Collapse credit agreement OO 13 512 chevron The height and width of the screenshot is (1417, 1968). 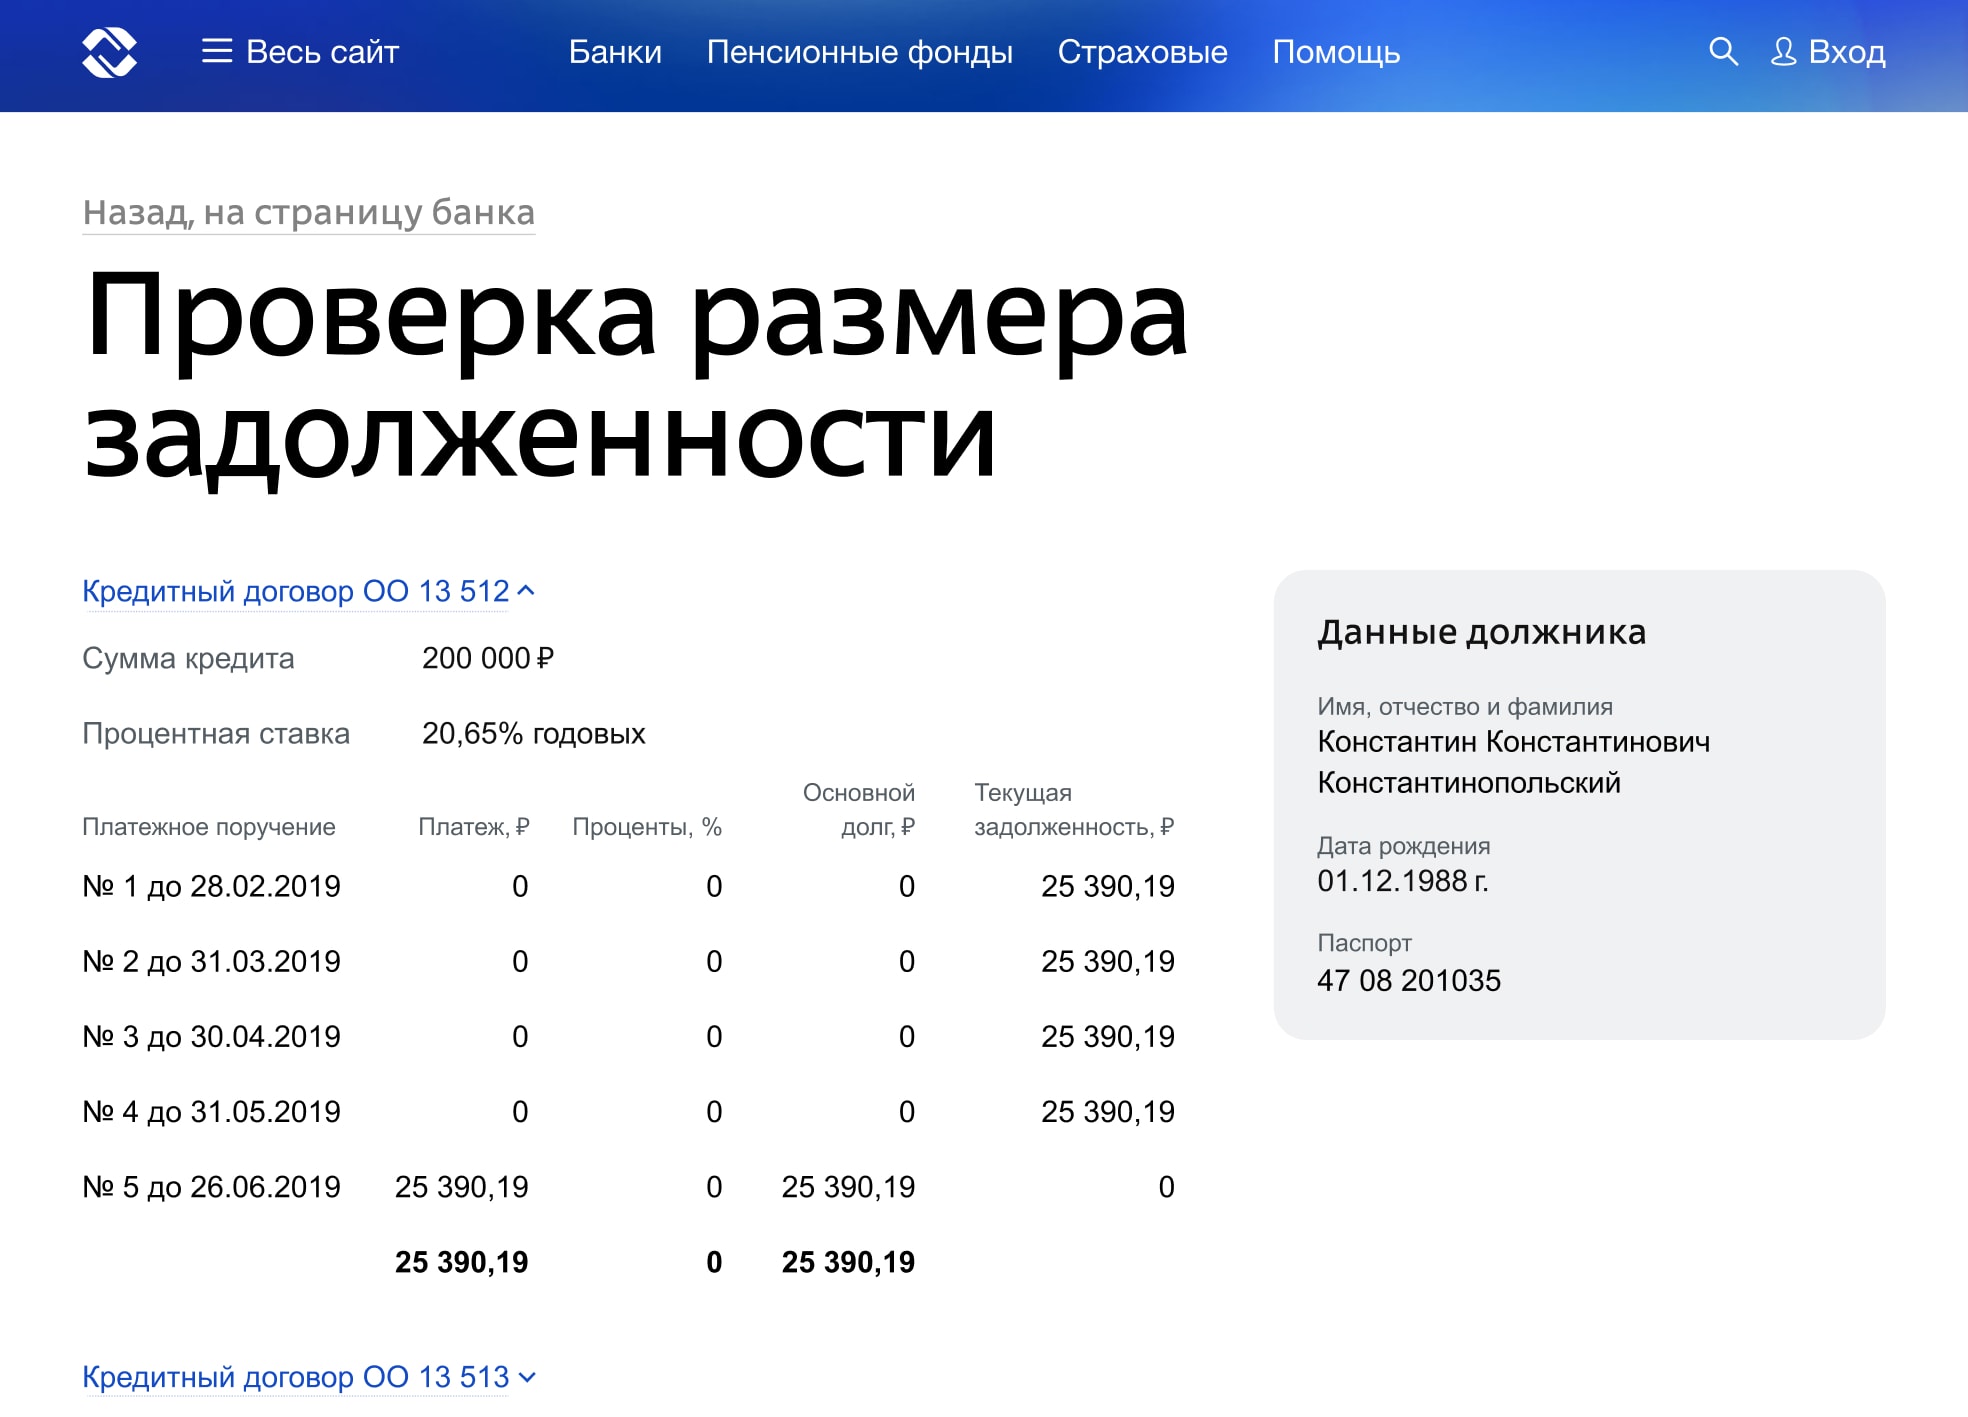(x=527, y=591)
